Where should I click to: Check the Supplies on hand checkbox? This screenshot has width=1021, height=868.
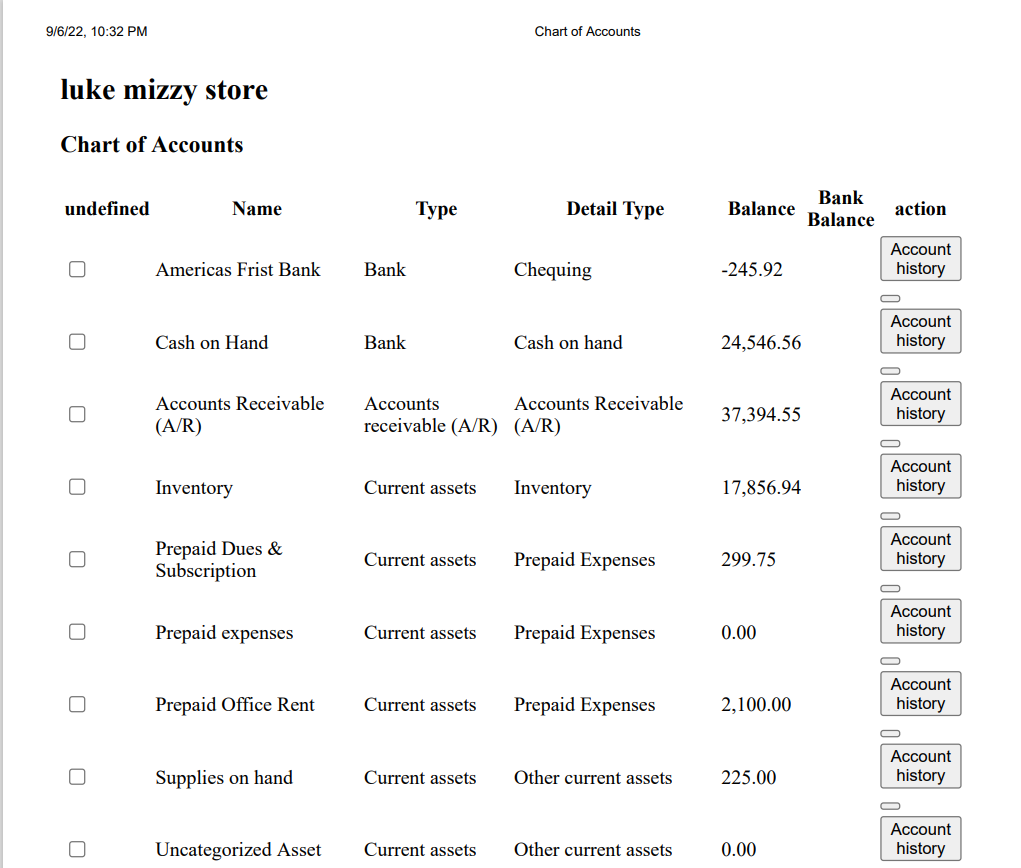77,777
